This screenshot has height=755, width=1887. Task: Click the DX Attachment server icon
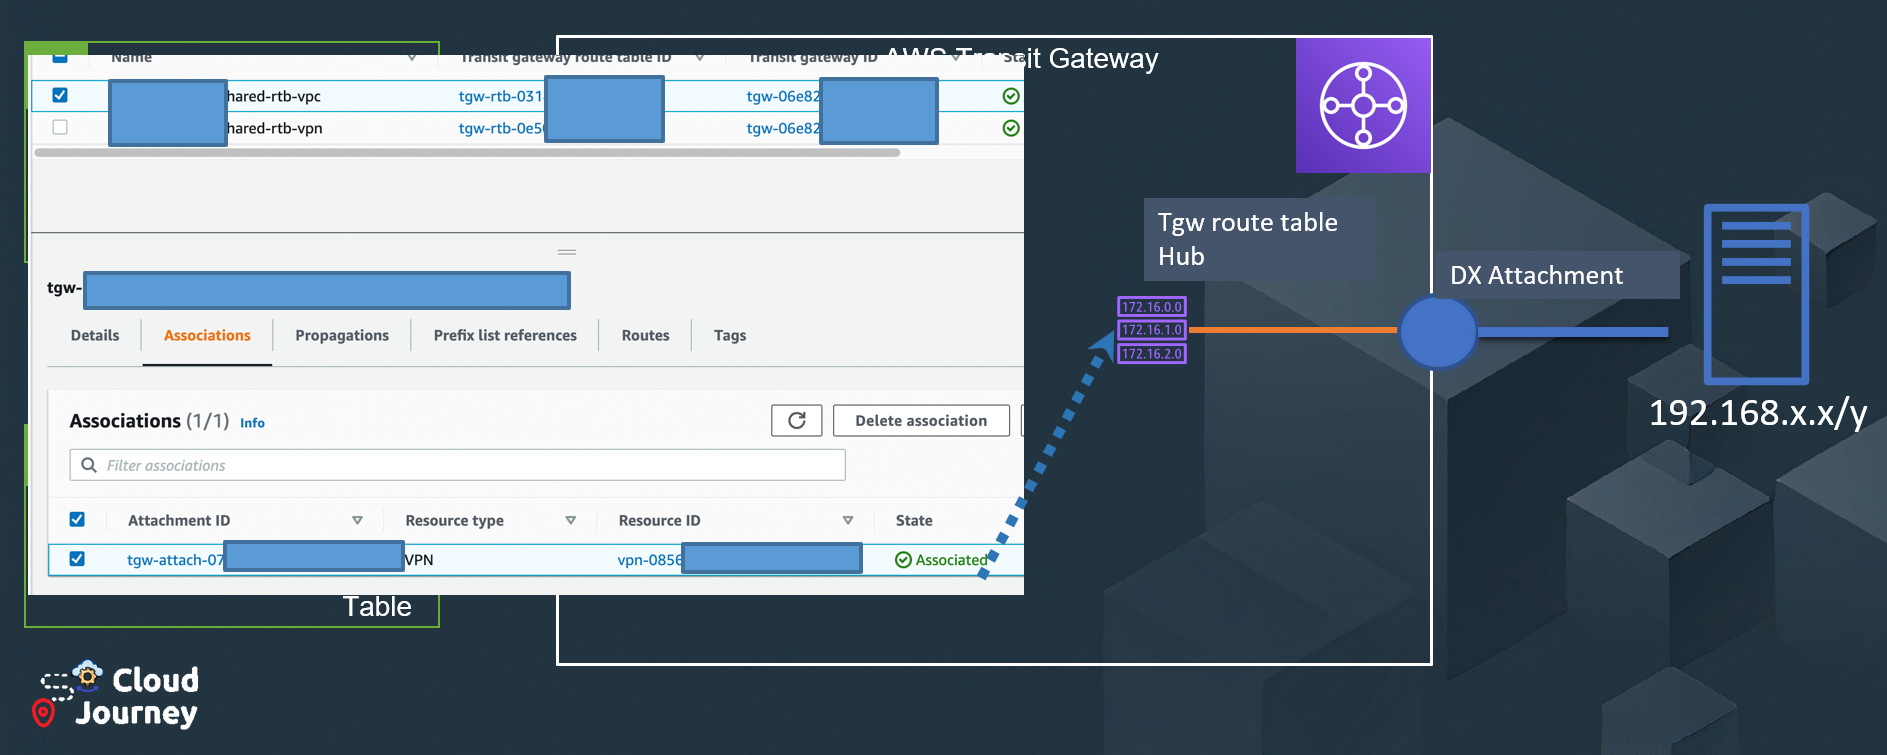click(x=1756, y=294)
